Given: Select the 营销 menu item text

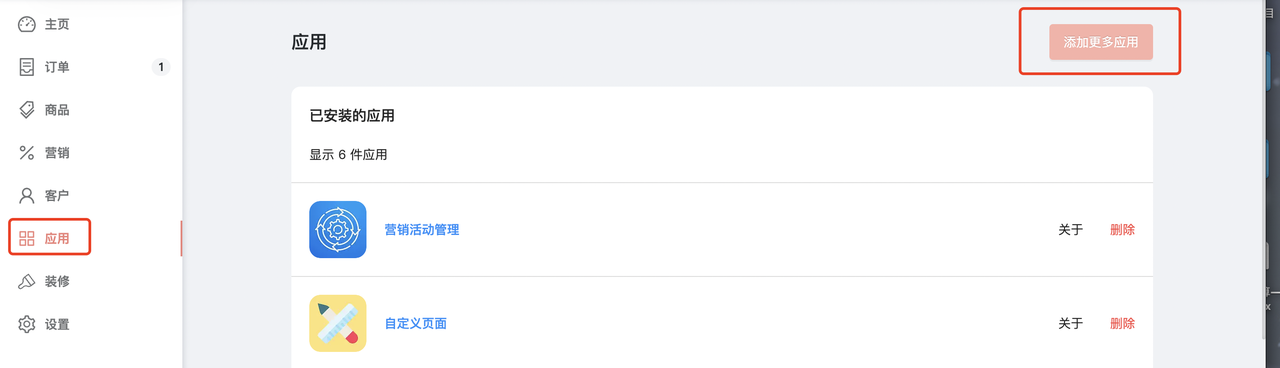Looking at the screenshot, I should click(57, 153).
